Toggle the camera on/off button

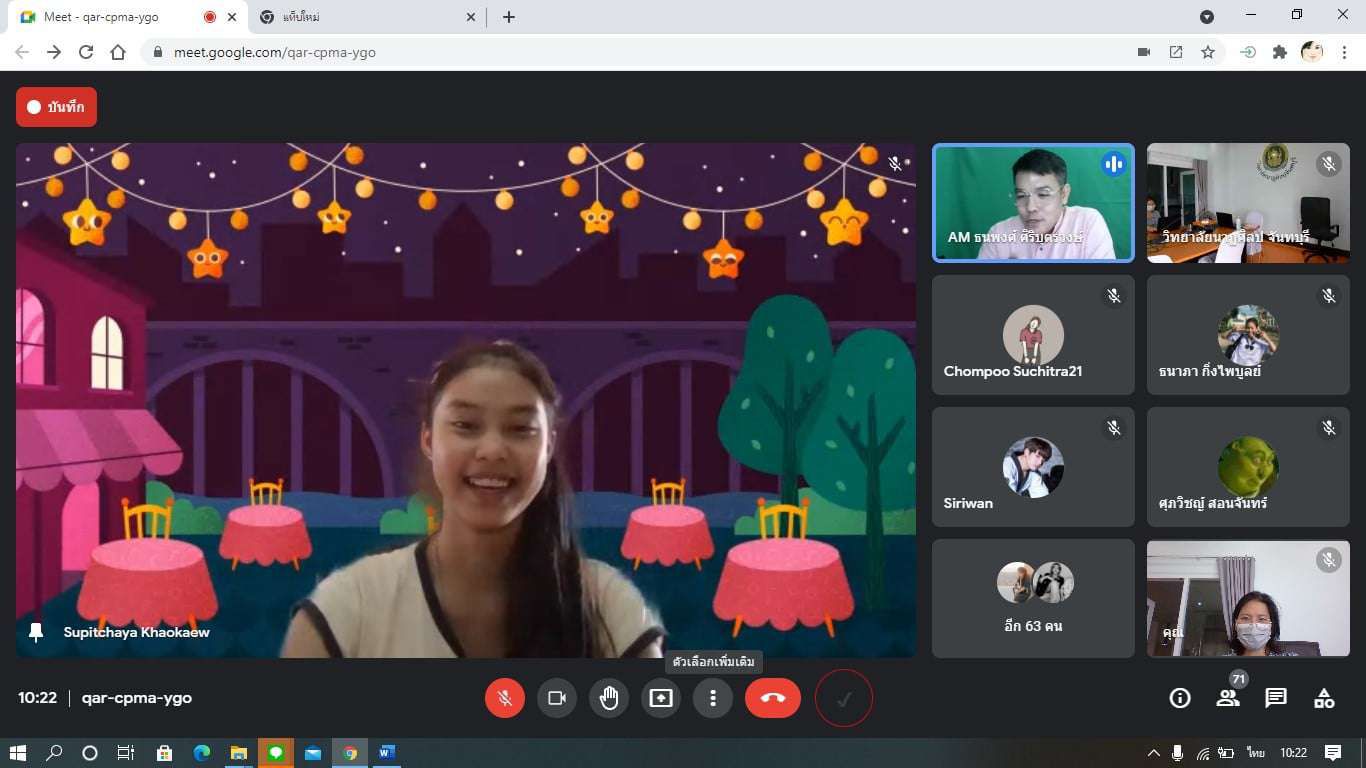coord(557,698)
